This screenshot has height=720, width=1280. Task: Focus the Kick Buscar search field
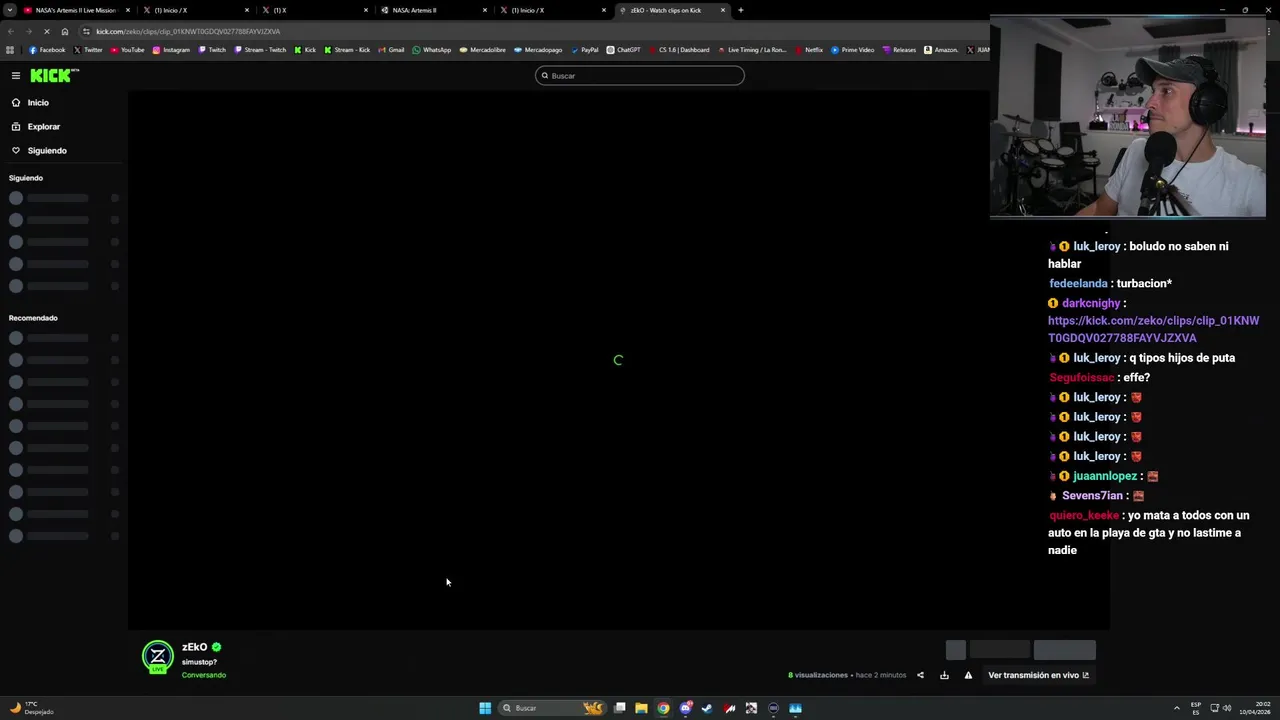point(640,75)
